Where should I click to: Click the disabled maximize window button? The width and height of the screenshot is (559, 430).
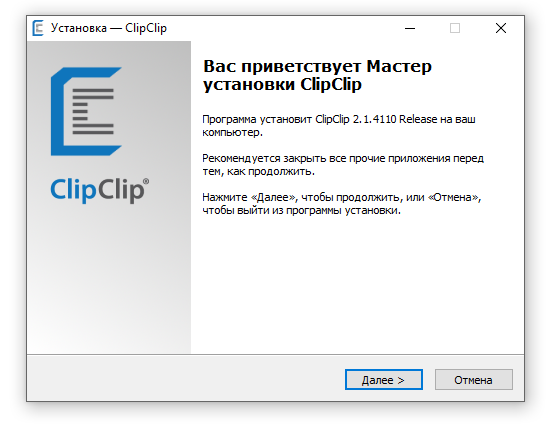(455, 28)
